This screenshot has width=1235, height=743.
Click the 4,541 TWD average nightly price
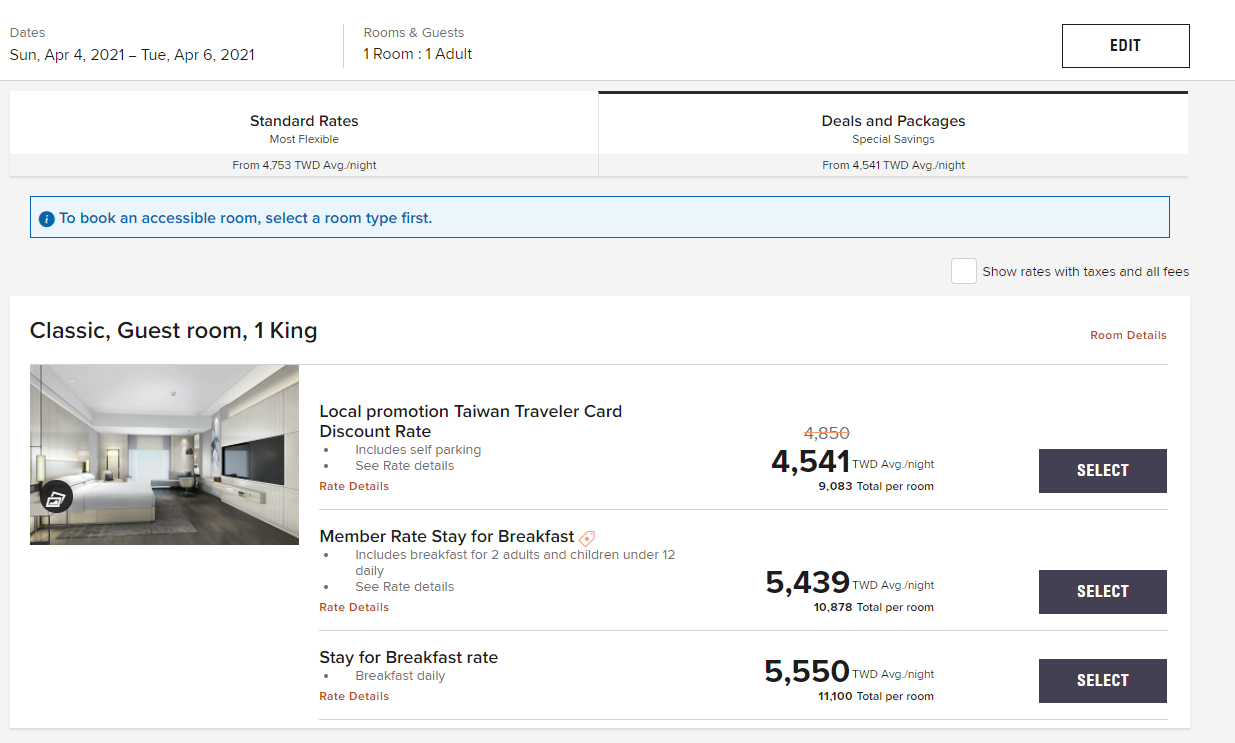tap(811, 462)
